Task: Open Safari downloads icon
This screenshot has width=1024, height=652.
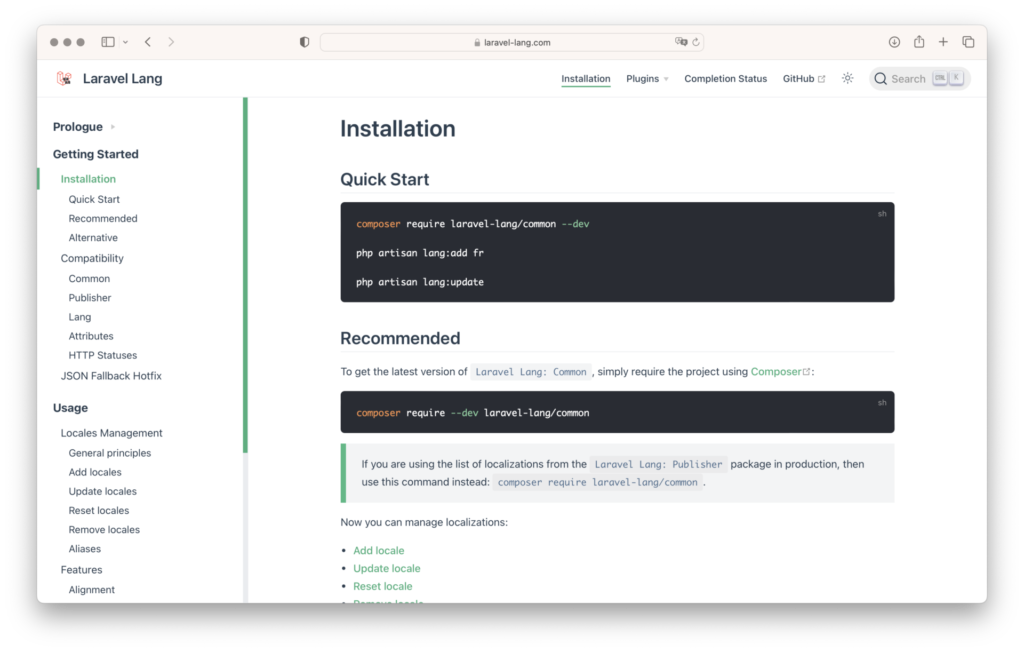Action: [894, 42]
